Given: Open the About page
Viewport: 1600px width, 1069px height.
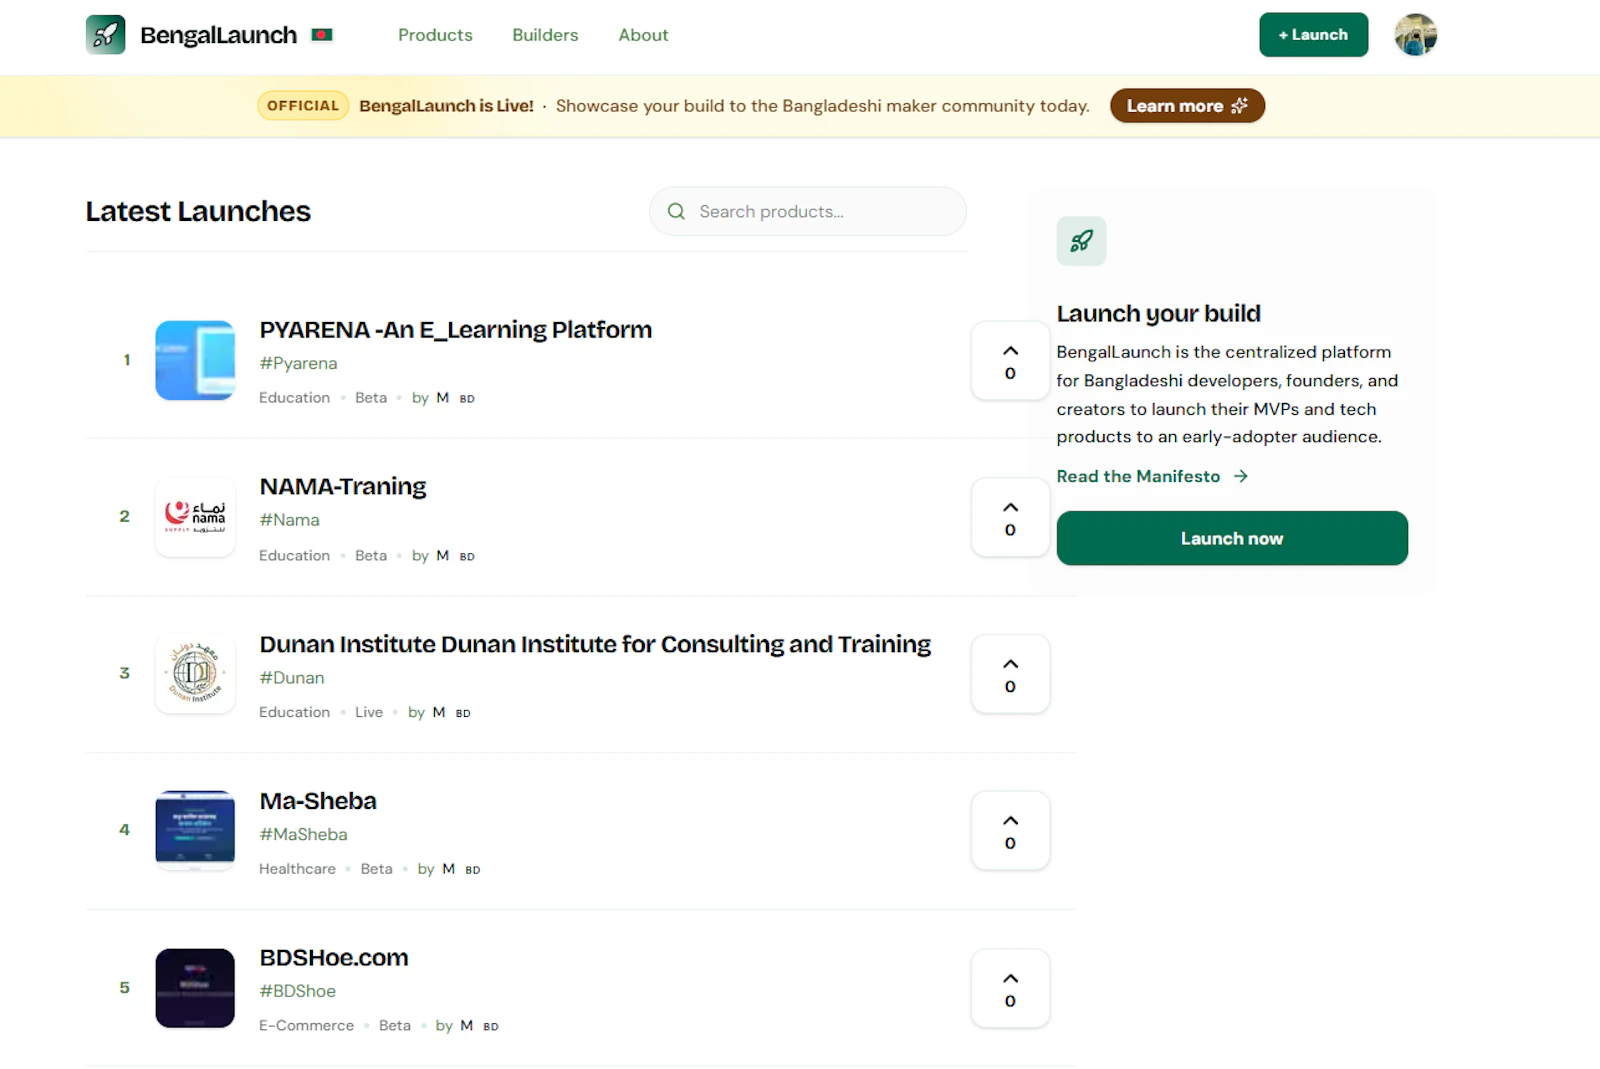Looking at the screenshot, I should coord(643,35).
